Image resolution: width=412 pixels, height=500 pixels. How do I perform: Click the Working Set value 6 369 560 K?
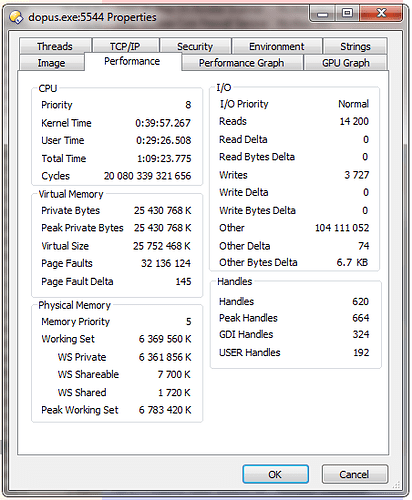click(x=165, y=339)
